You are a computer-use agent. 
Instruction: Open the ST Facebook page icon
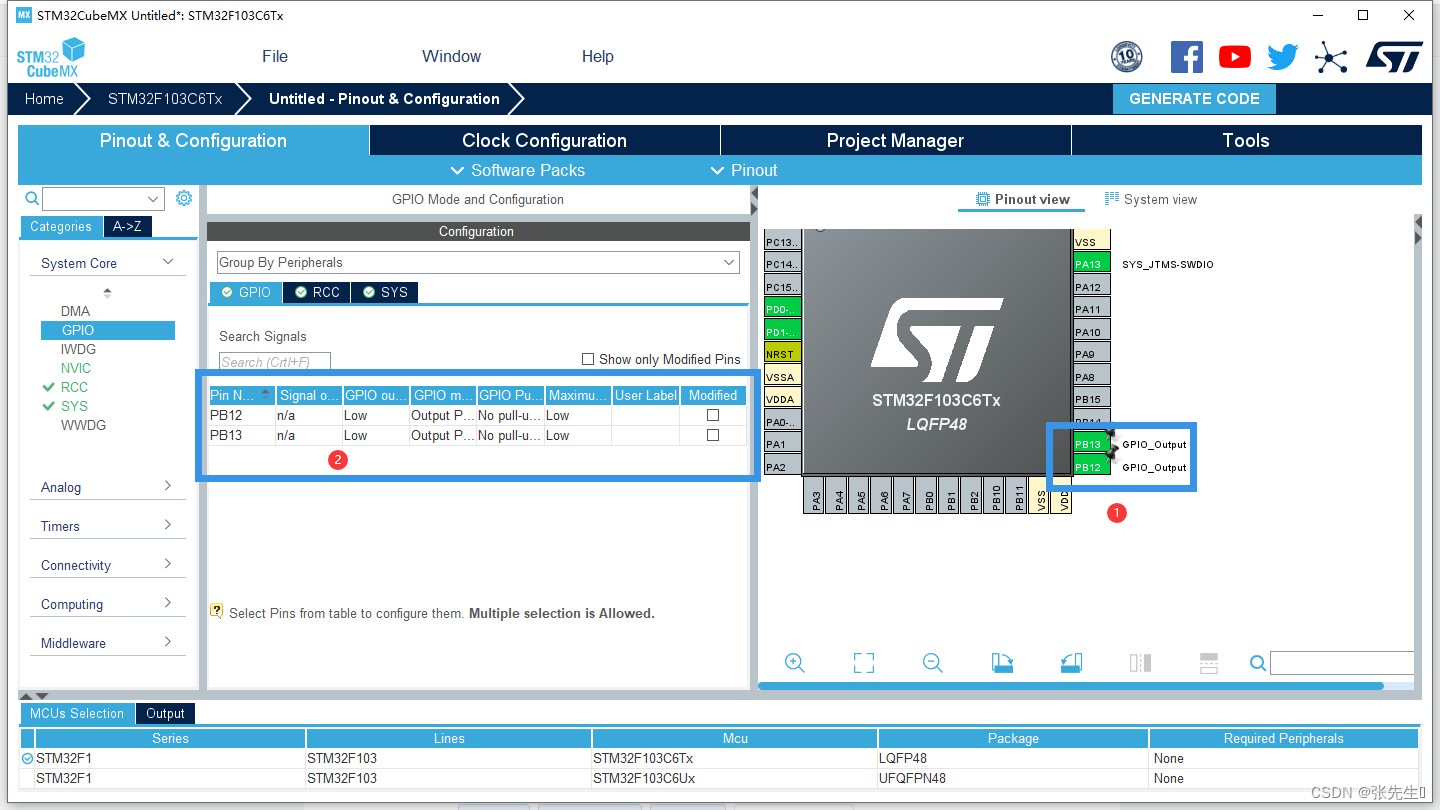point(1187,57)
